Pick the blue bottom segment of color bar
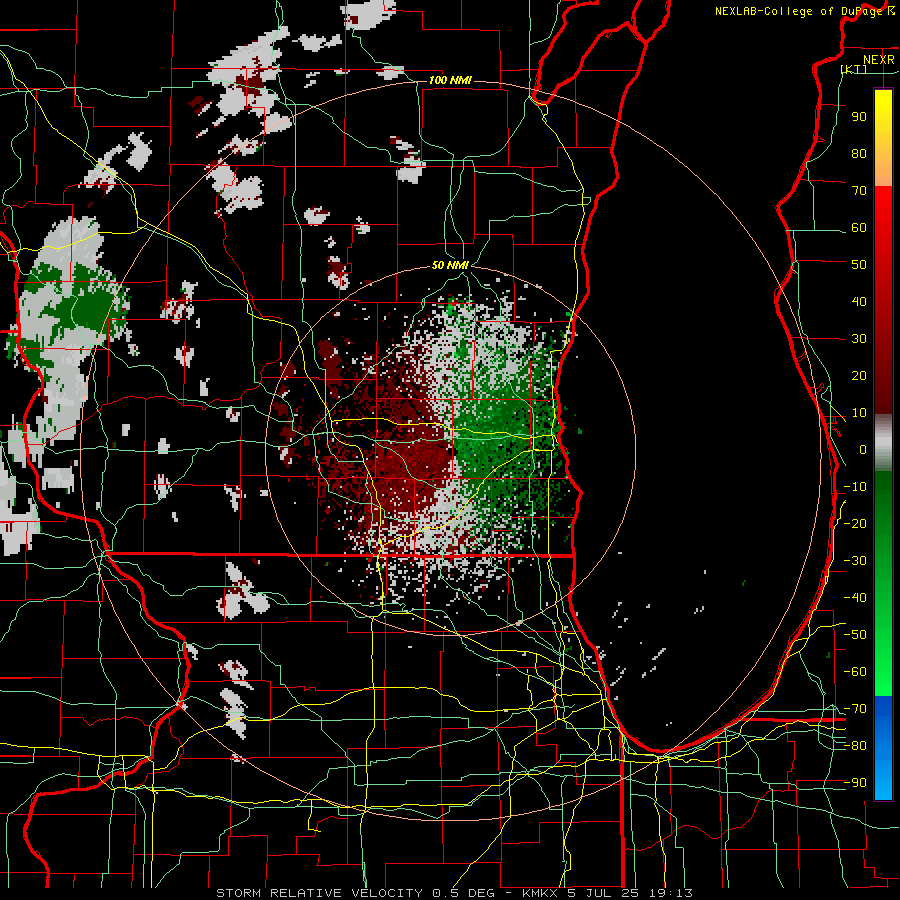Image resolution: width=900 pixels, height=900 pixels. [883, 748]
